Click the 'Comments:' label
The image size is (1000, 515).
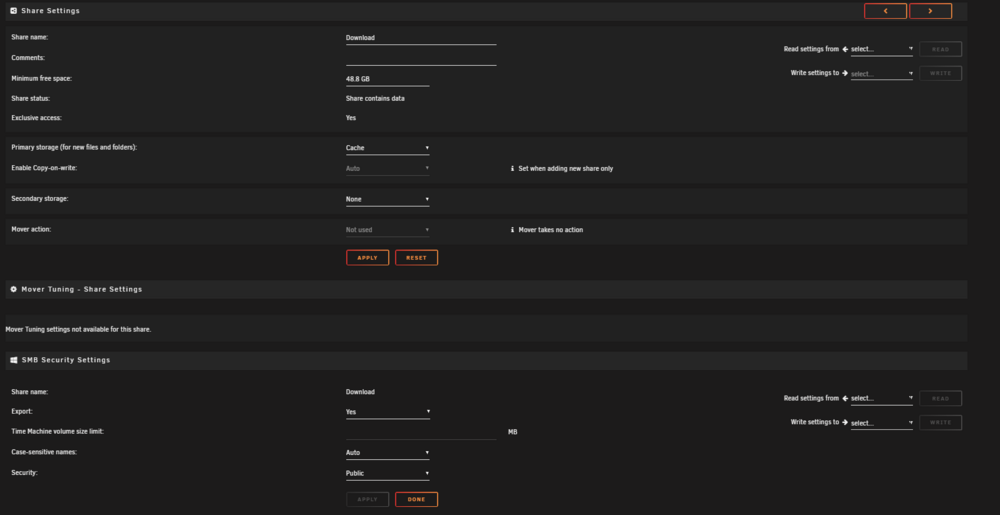pos(28,58)
